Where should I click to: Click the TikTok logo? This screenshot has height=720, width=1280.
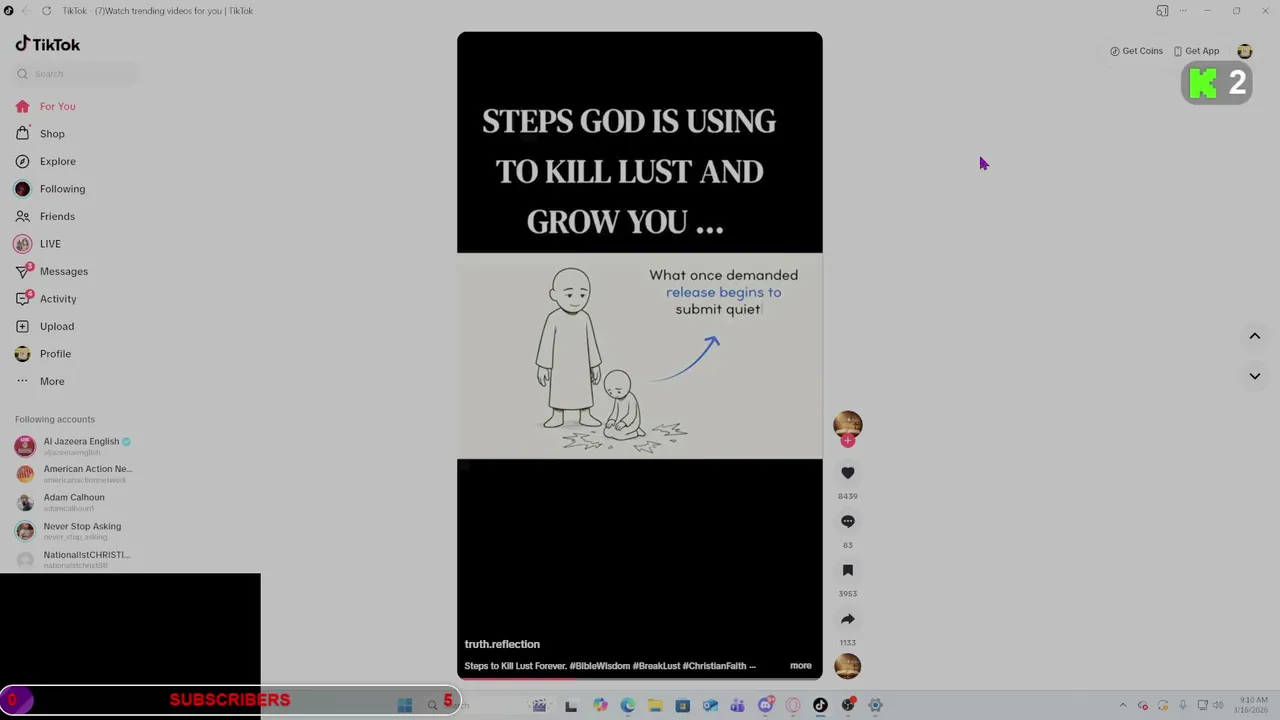click(x=47, y=44)
